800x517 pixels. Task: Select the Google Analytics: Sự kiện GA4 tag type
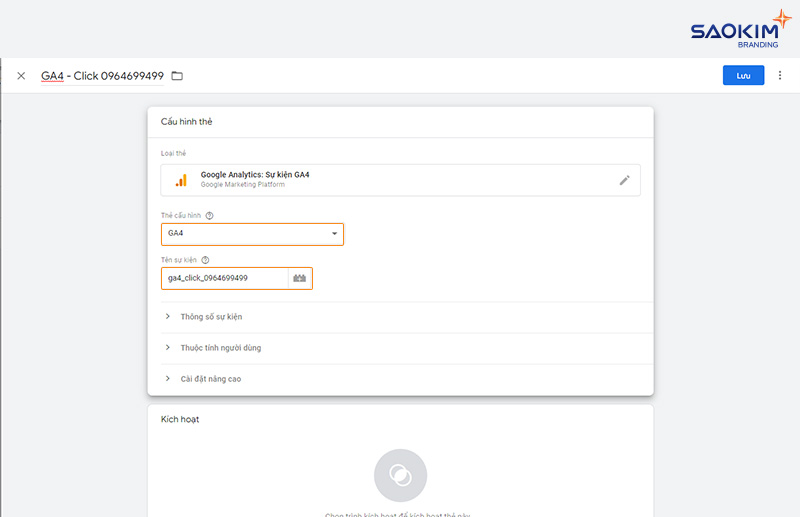[x=400, y=180]
